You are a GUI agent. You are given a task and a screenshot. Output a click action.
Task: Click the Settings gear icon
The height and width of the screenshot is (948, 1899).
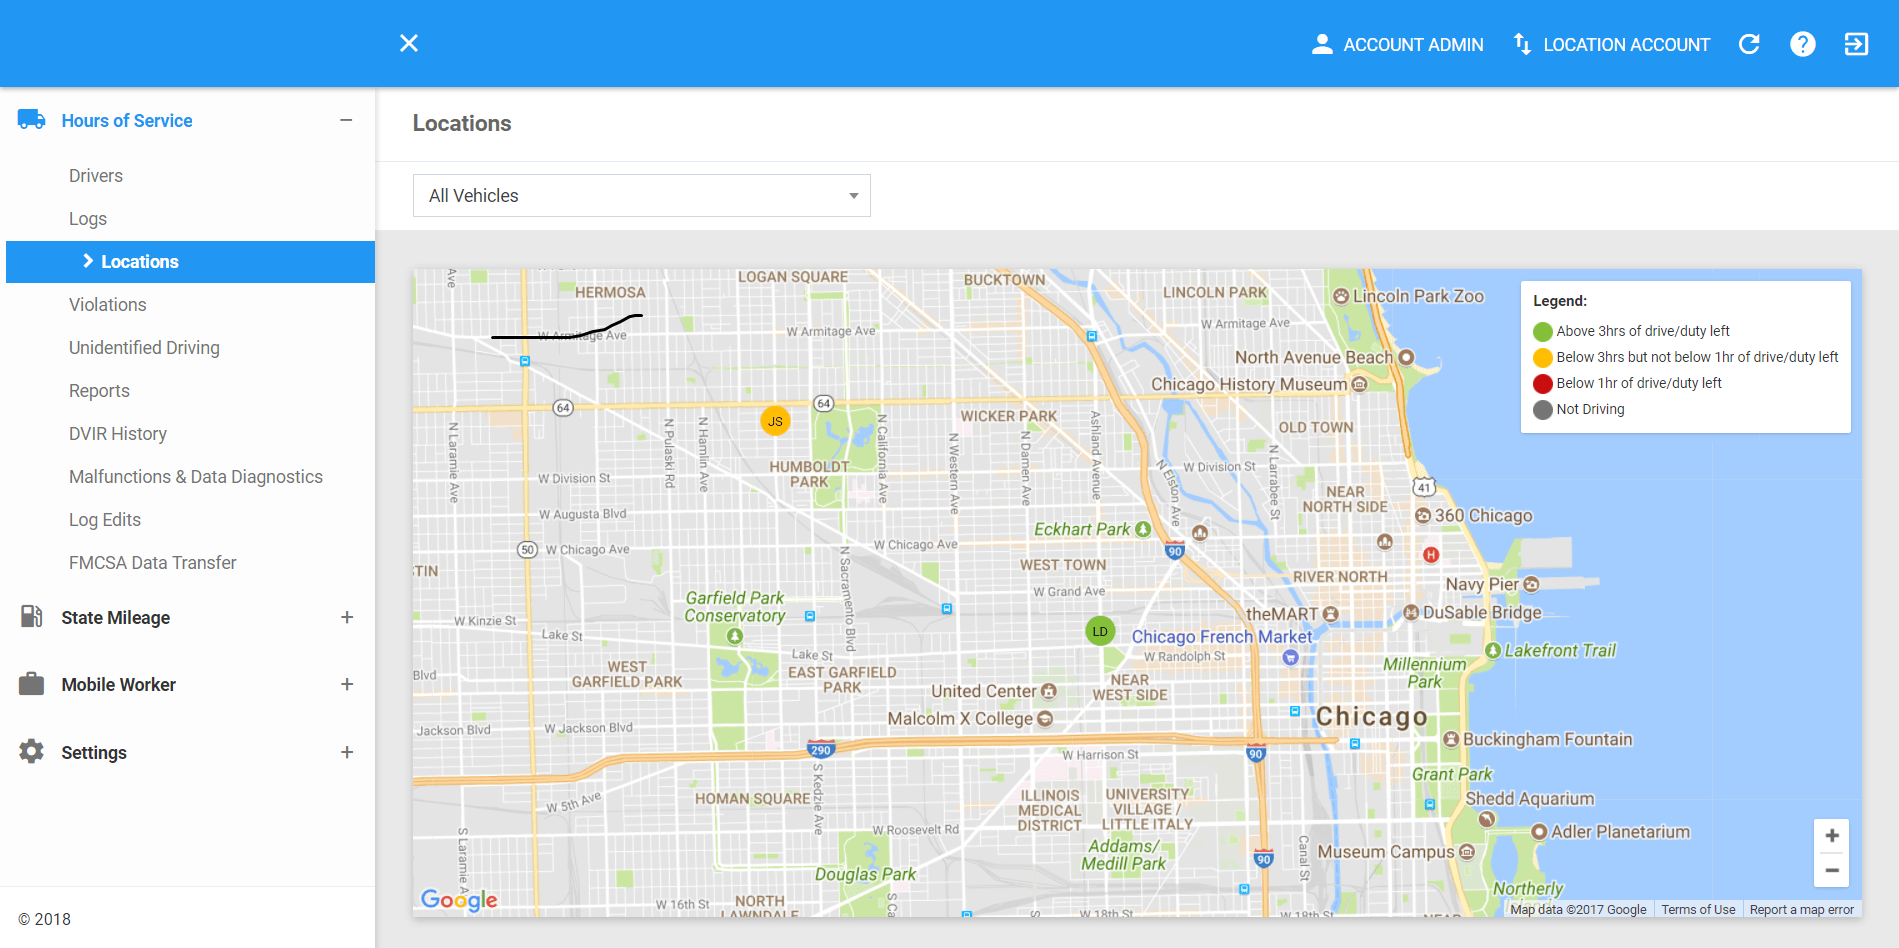coord(31,751)
